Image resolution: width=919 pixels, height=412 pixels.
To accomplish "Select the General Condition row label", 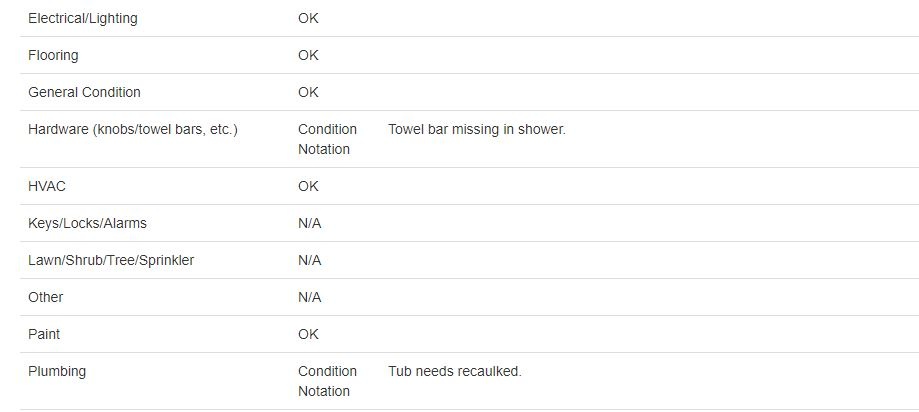I will point(84,92).
